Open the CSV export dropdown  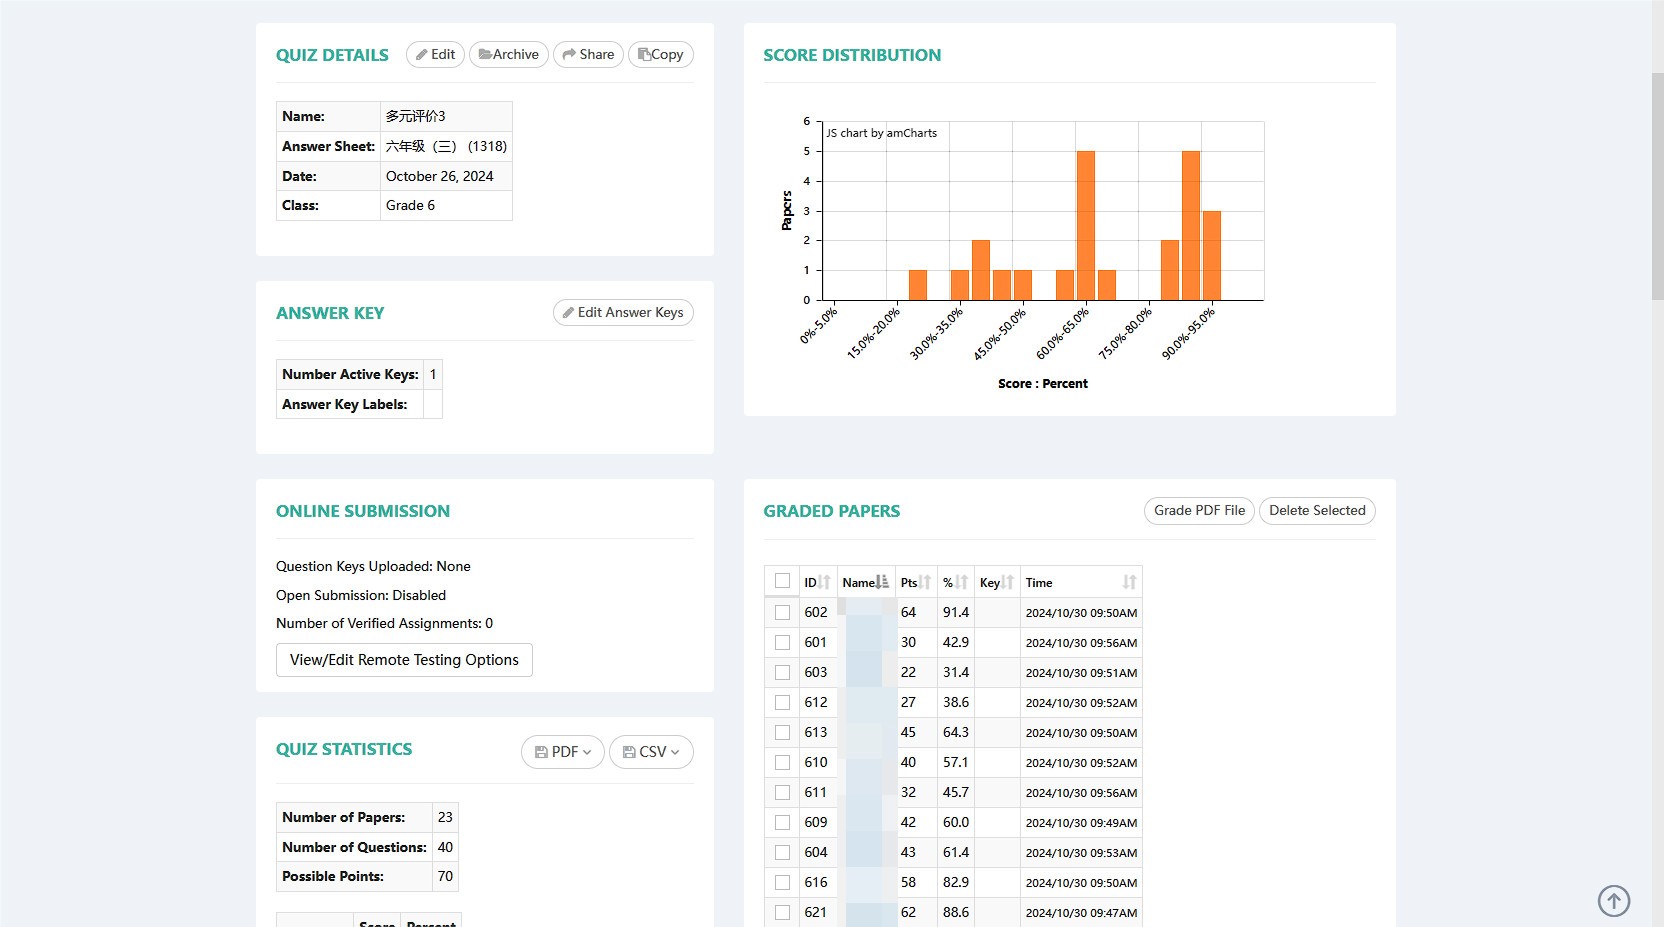(651, 752)
